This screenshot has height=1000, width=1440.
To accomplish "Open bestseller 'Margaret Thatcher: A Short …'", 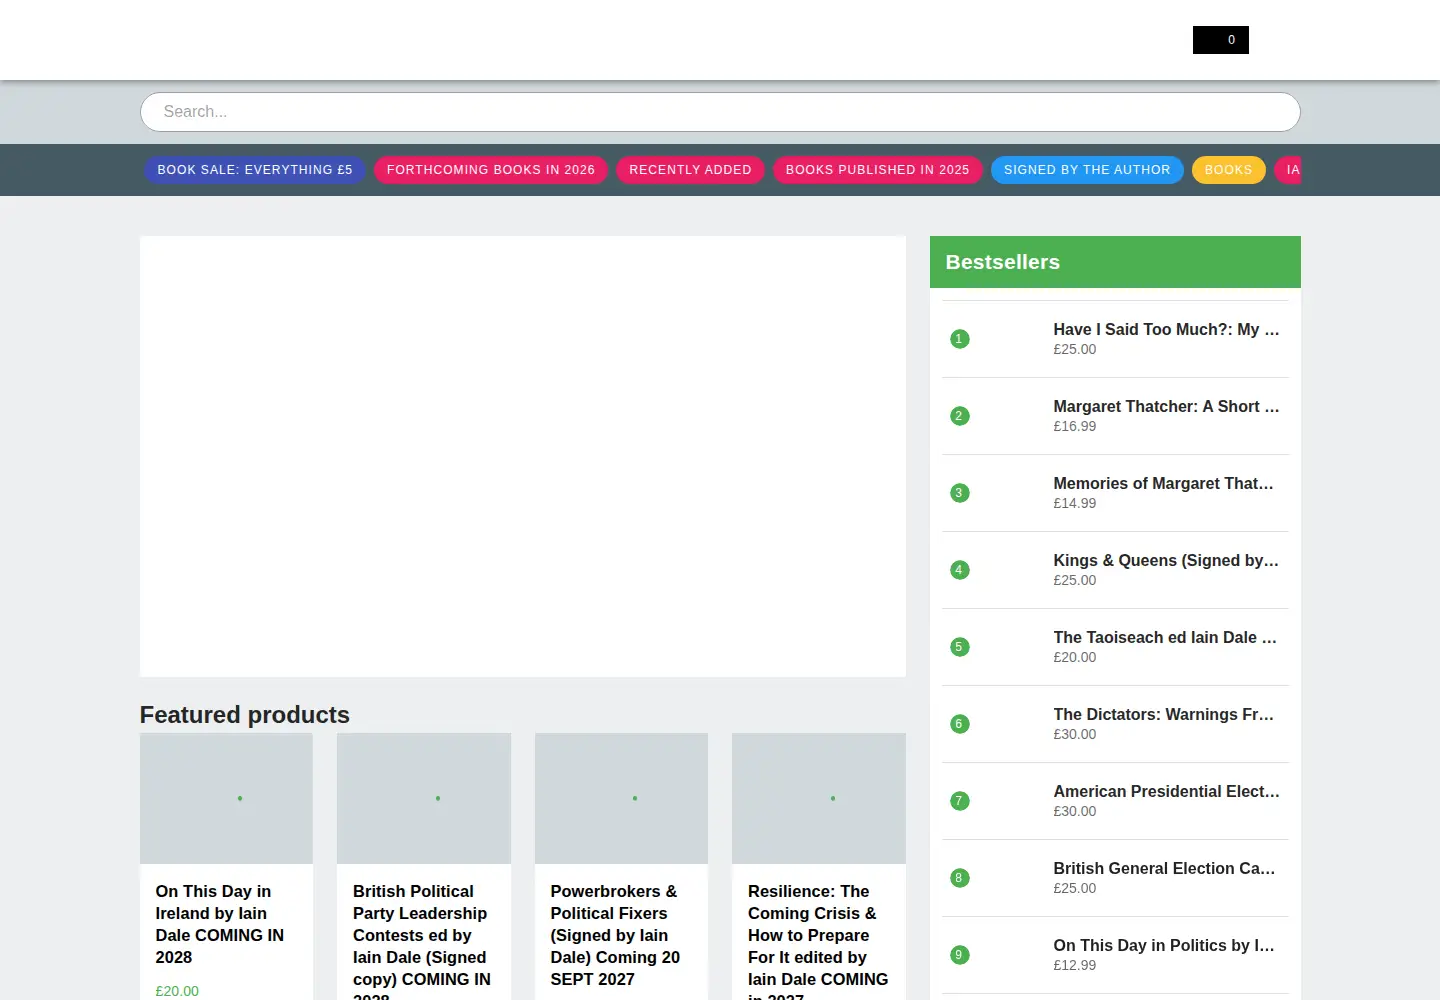I will click(1166, 407).
